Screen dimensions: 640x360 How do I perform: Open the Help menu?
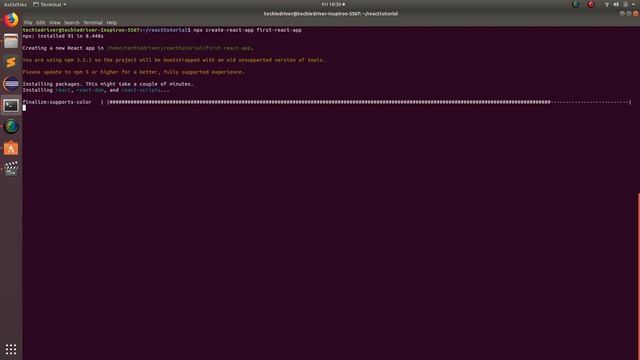[x=111, y=23]
